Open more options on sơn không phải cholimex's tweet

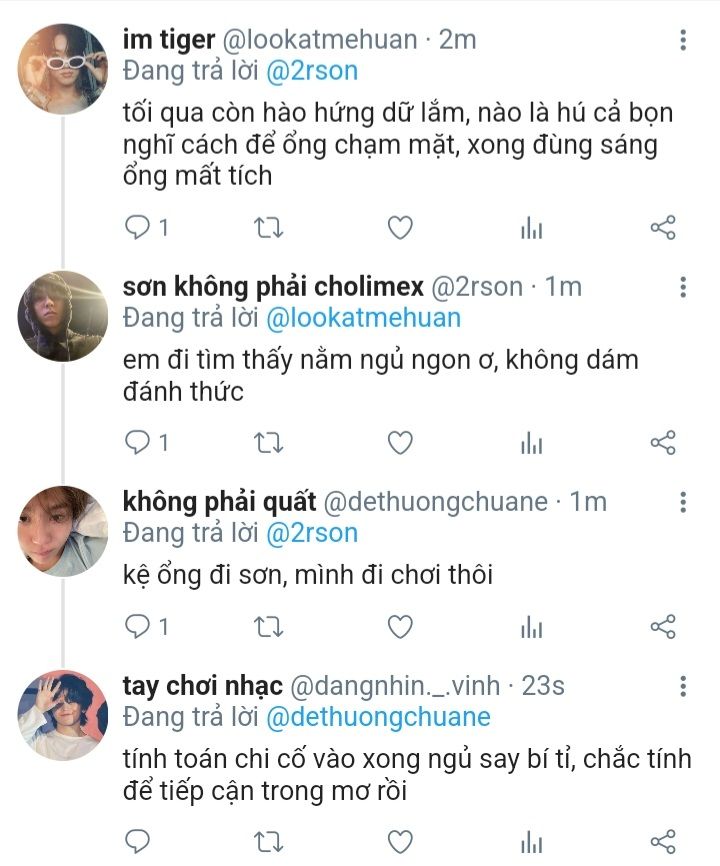(x=683, y=288)
